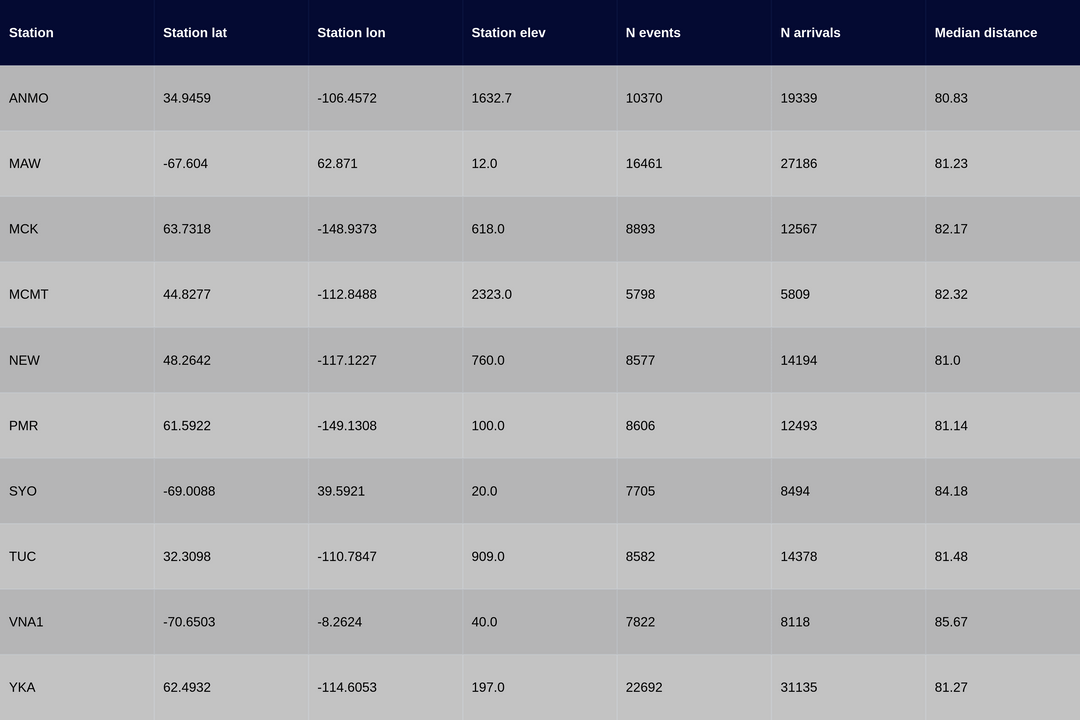Click the MAW station row
The width and height of the screenshot is (1080, 720).
[25, 164]
